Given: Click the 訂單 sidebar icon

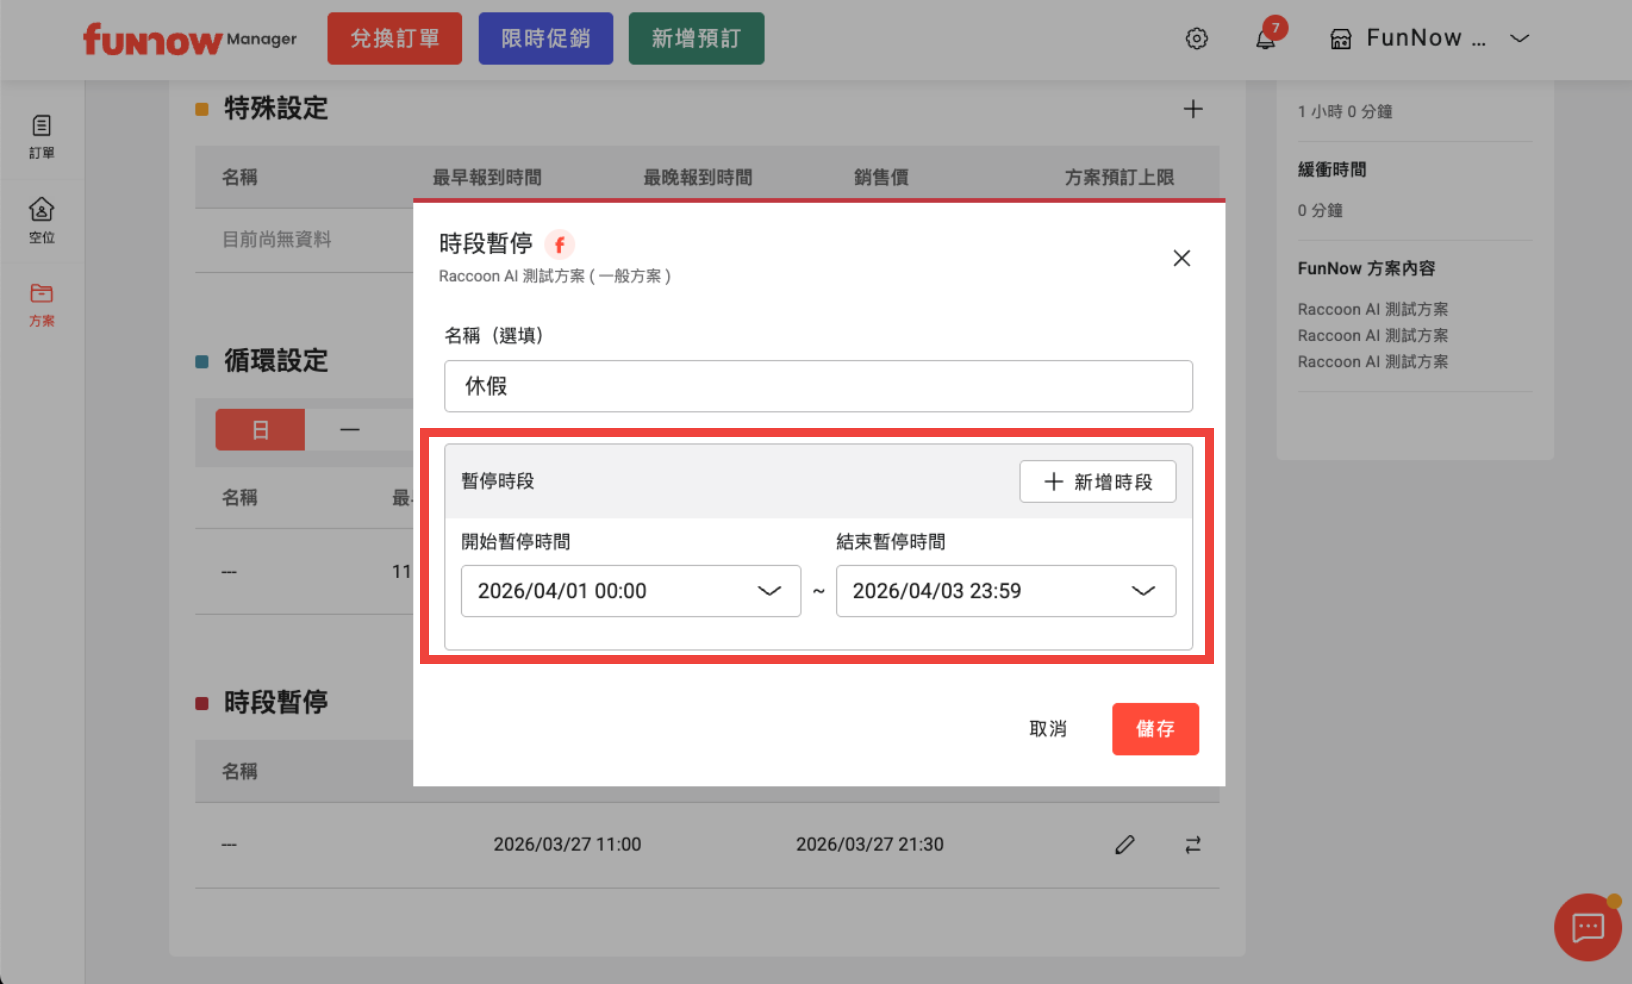Looking at the screenshot, I should (42, 136).
